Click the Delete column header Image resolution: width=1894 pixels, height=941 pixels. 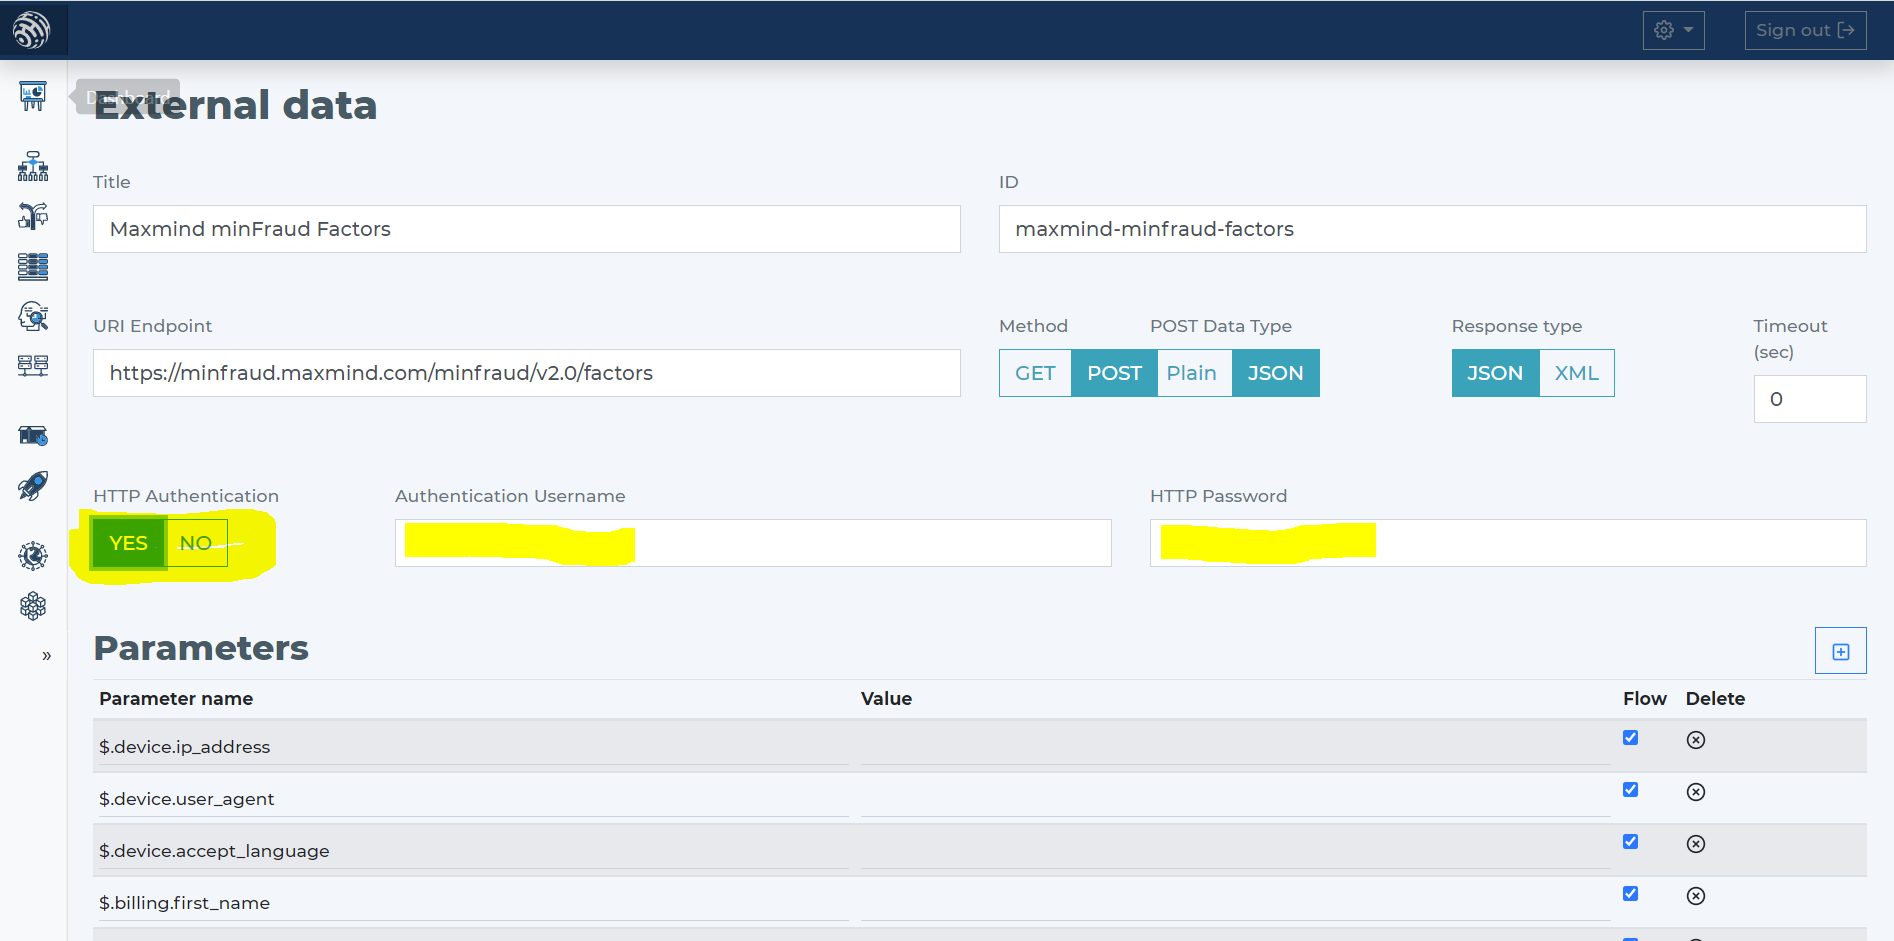pyautogui.click(x=1715, y=699)
